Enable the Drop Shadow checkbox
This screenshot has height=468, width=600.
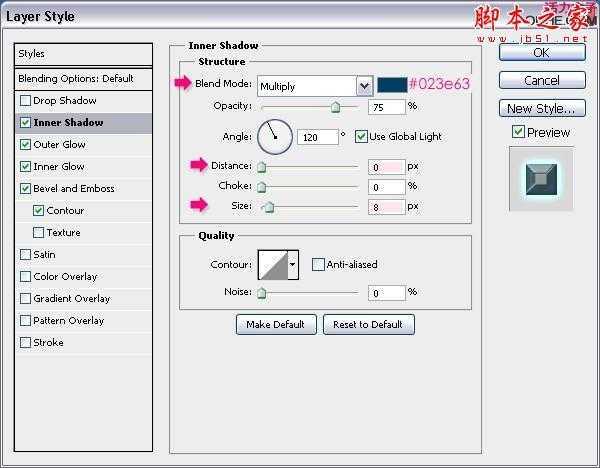click(x=25, y=101)
